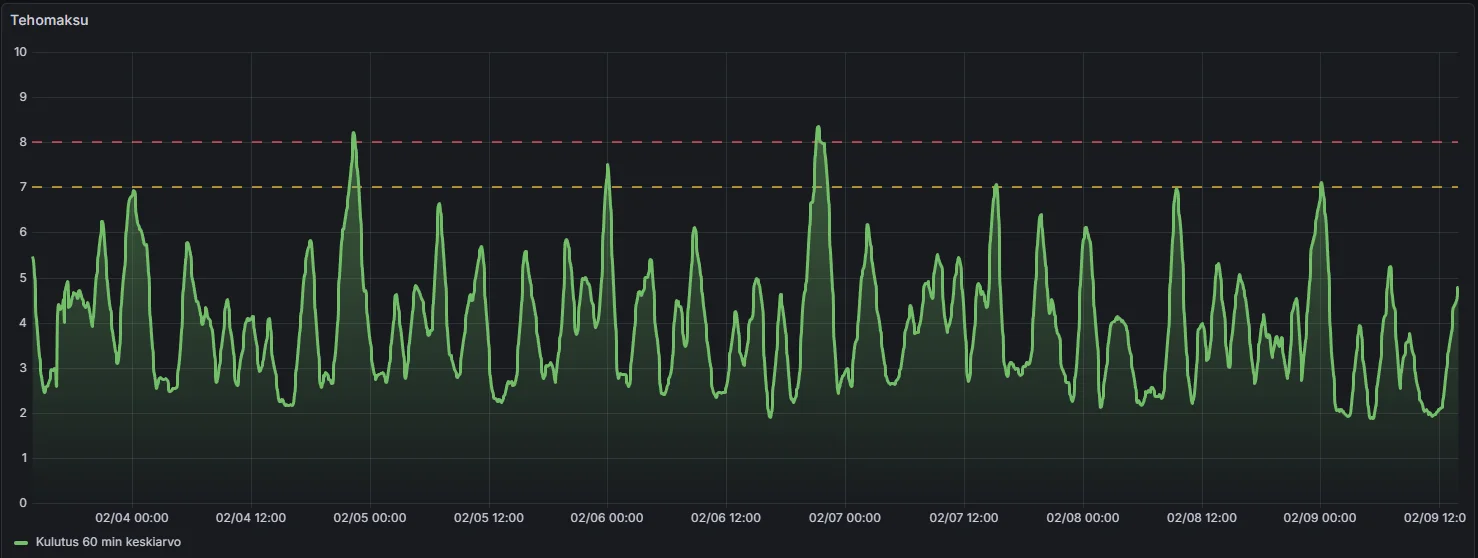This screenshot has width=1478, height=558.
Task: Select the 02/05 00:00 time axis label
Action: [370, 518]
